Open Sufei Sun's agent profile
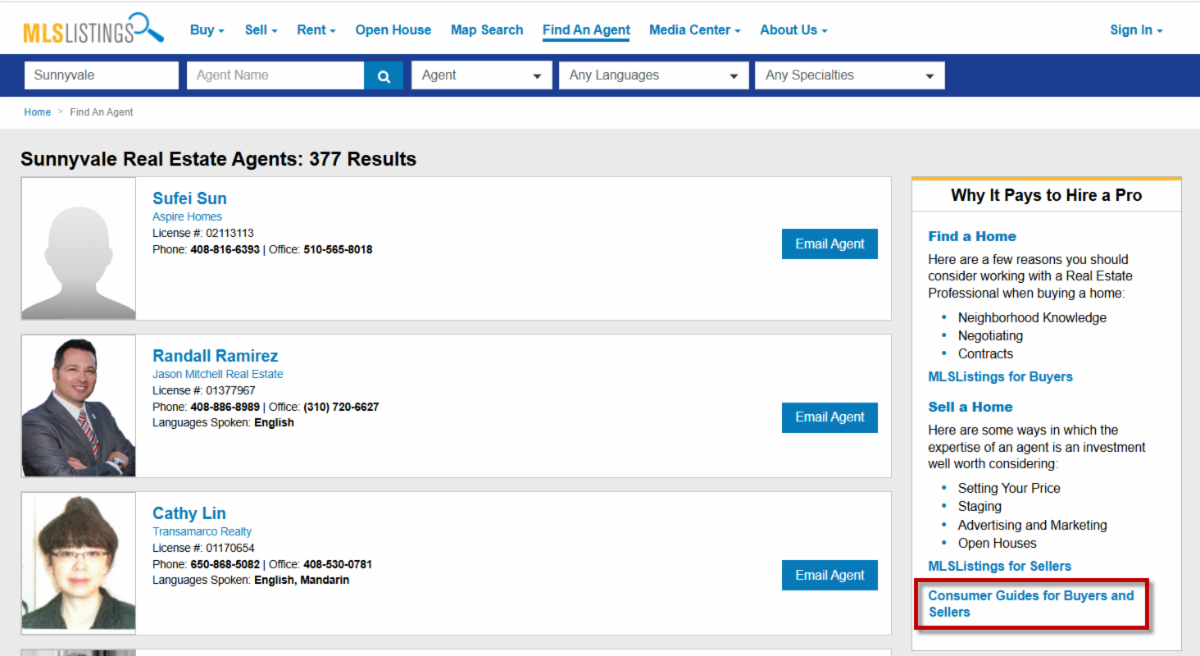Viewport: 1200px width, 656px height. coord(190,198)
